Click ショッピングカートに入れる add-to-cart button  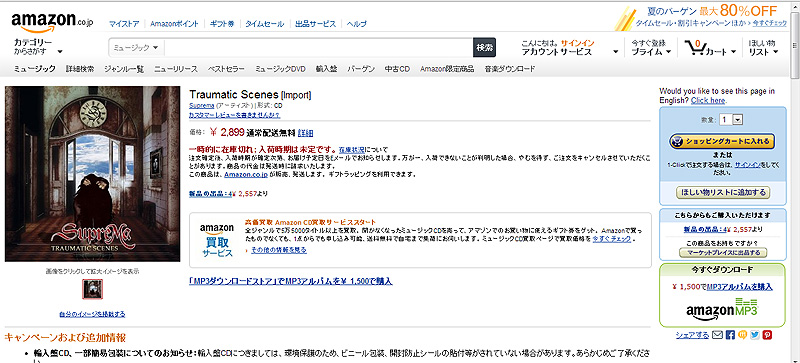click(x=721, y=141)
